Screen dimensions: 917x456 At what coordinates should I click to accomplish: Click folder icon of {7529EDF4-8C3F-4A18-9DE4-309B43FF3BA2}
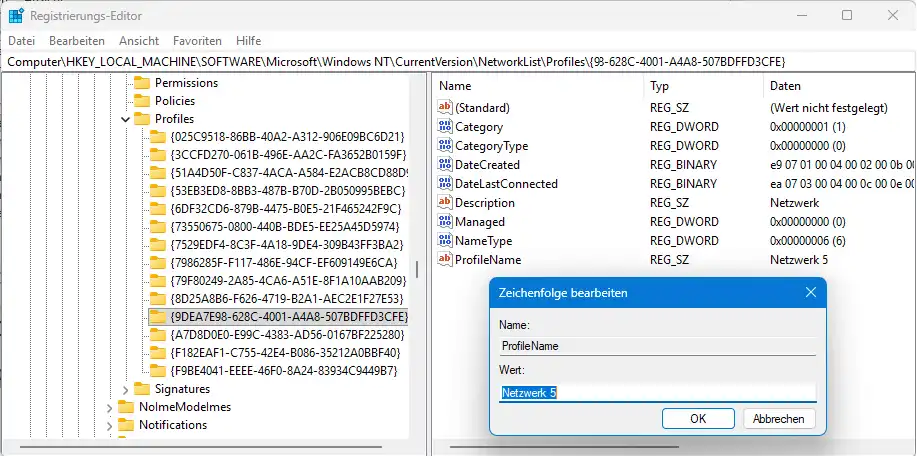click(x=158, y=244)
